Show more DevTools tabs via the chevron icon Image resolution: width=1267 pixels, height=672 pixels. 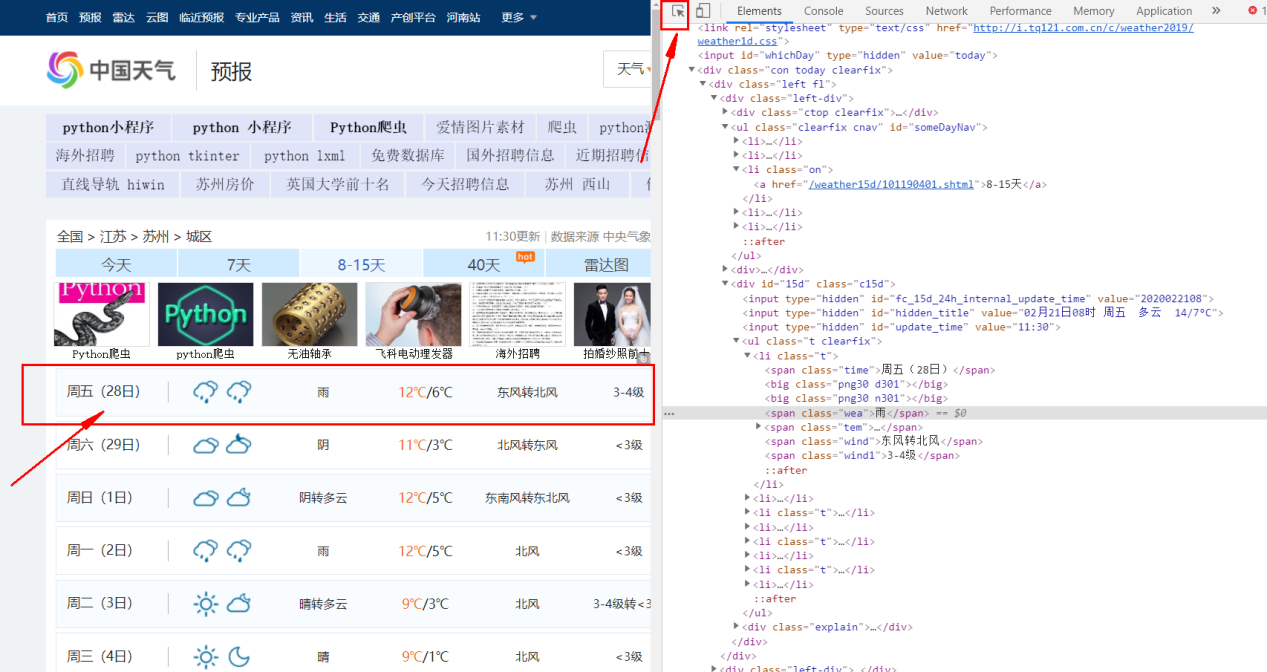click(1216, 11)
